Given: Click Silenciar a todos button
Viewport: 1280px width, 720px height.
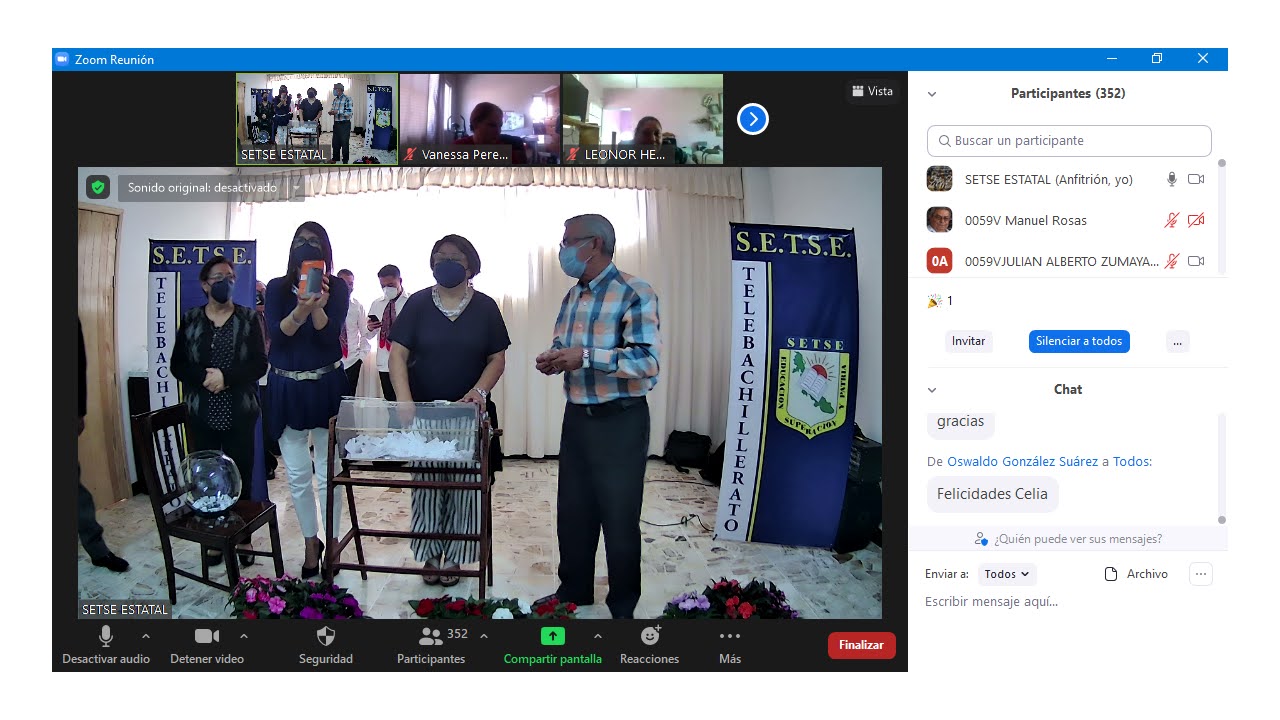Looking at the screenshot, I should tap(1079, 341).
